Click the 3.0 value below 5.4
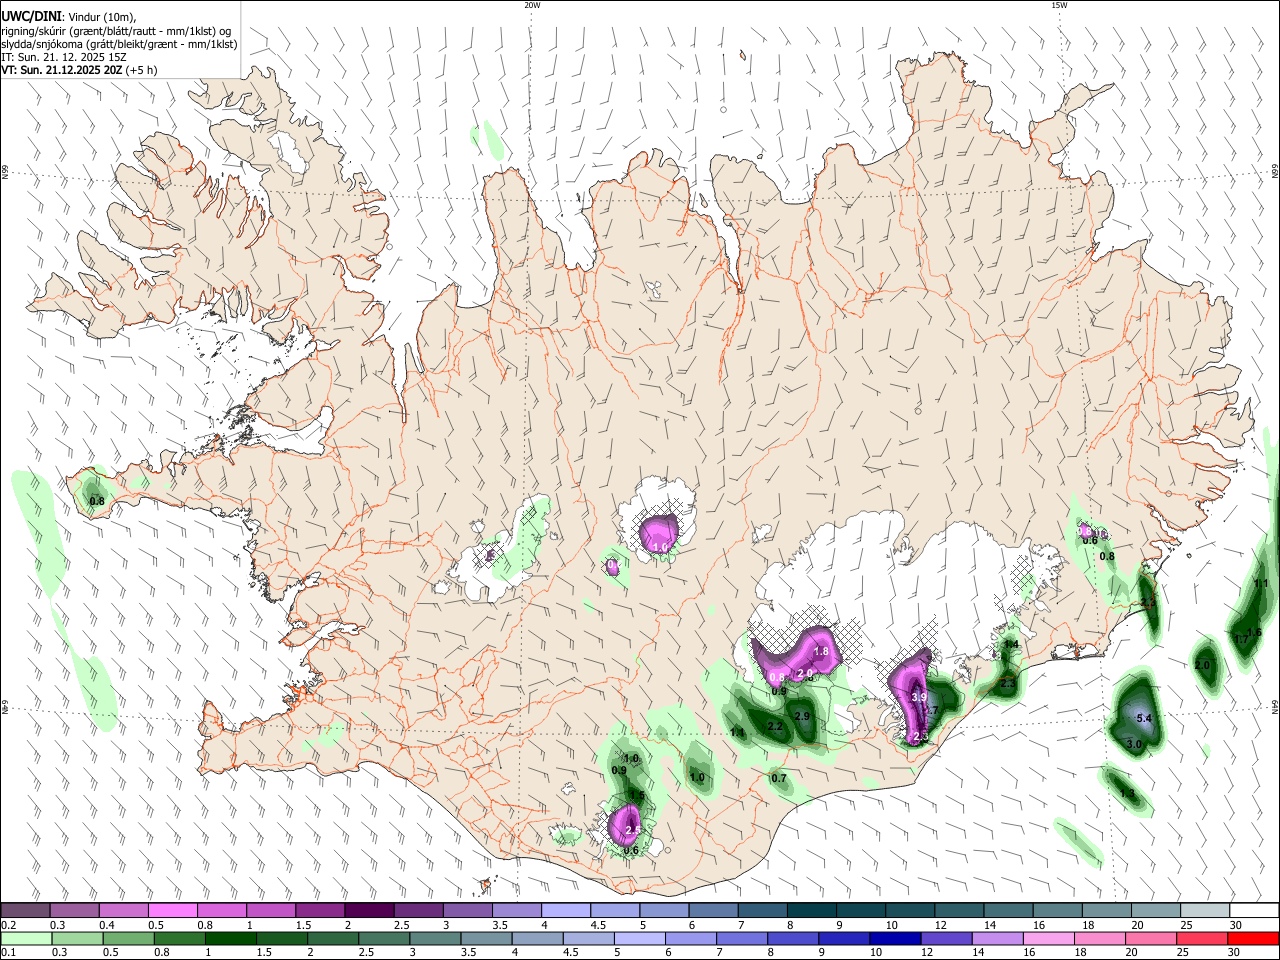This screenshot has width=1280, height=960. pyautogui.click(x=1134, y=744)
